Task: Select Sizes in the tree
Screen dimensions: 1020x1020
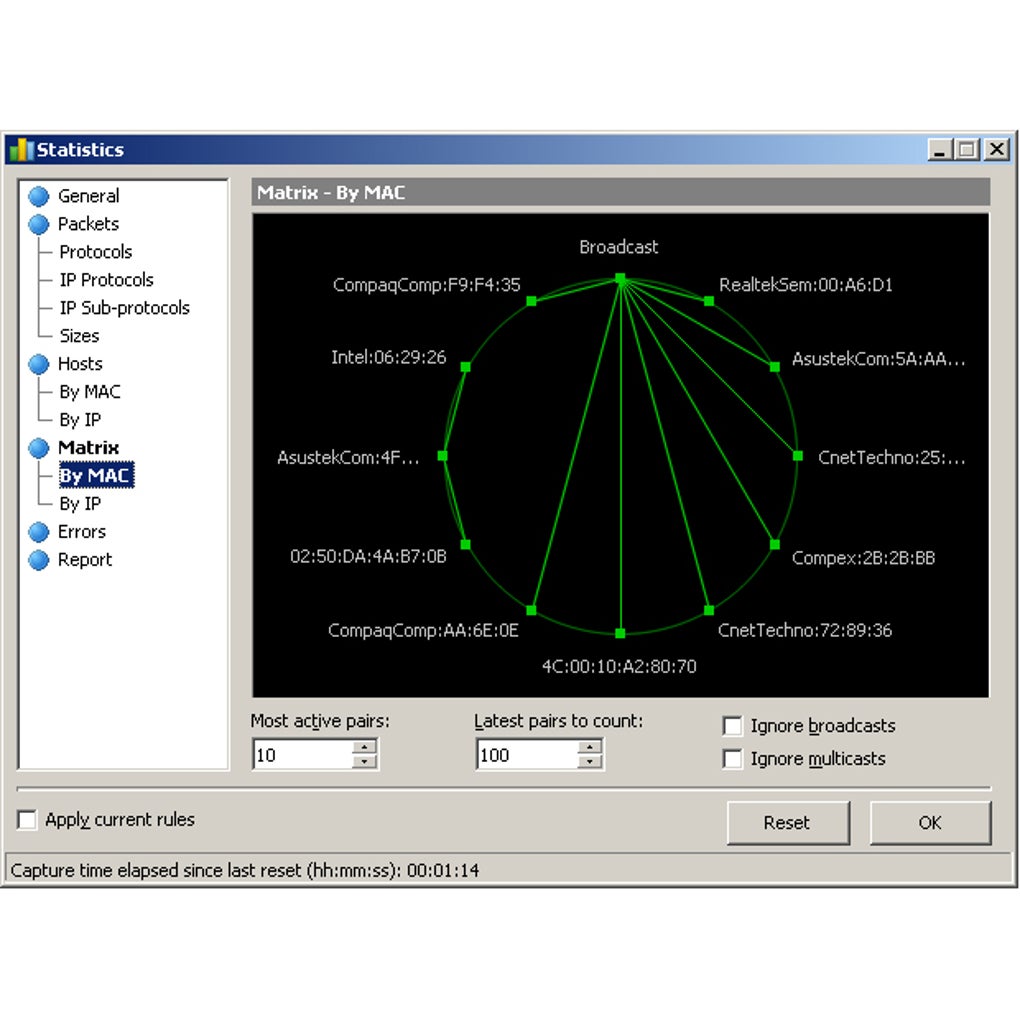Action: [x=79, y=336]
